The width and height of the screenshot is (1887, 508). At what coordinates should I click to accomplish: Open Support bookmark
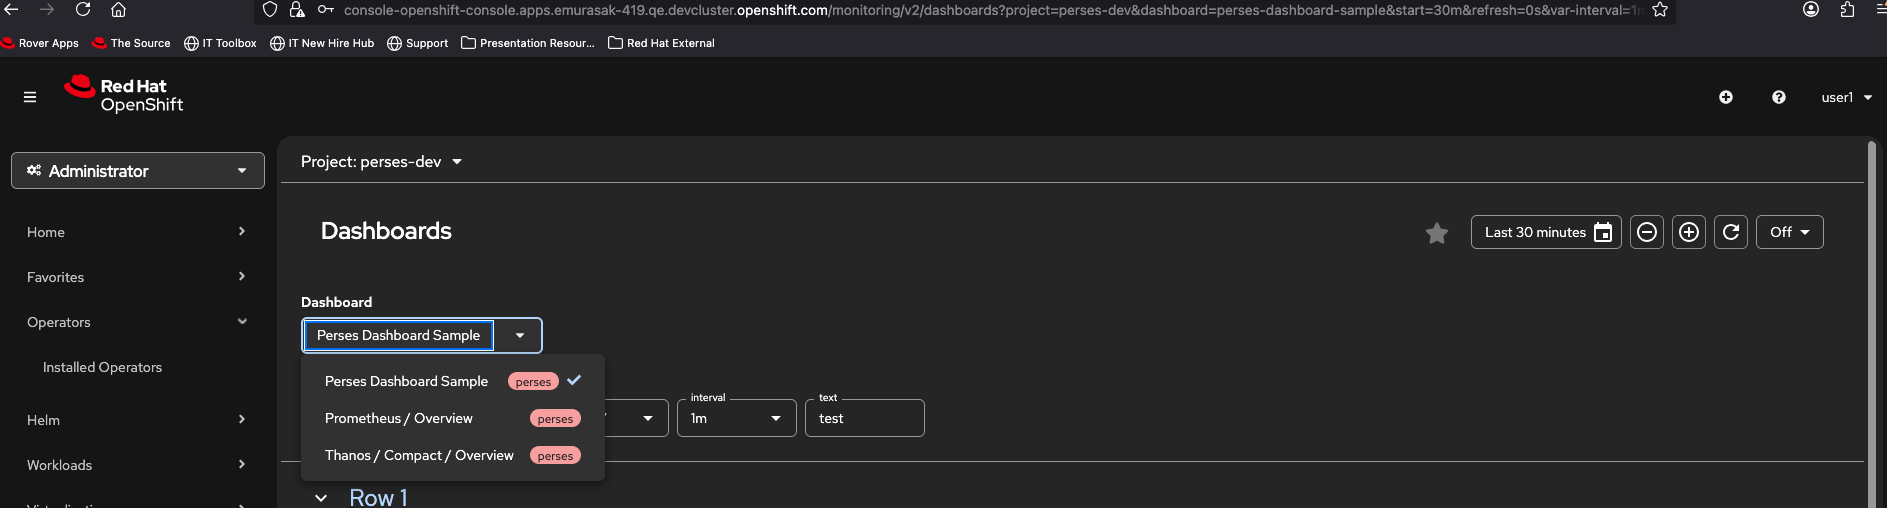(x=418, y=43)
